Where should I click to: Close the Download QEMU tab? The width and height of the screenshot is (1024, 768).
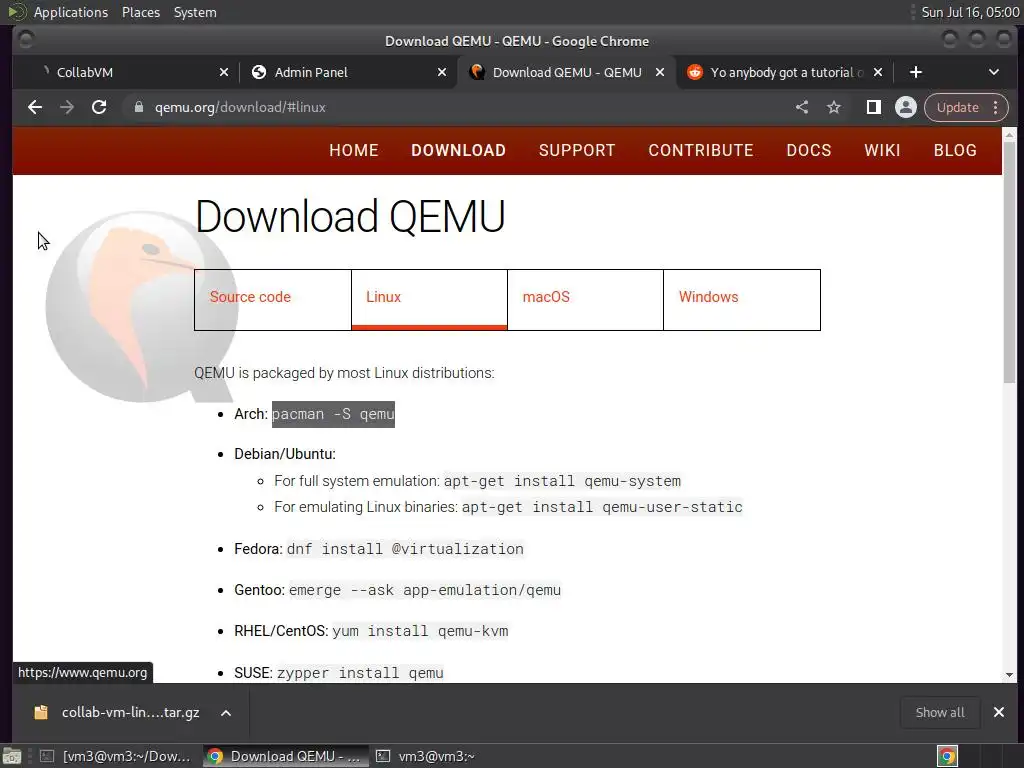660,72
